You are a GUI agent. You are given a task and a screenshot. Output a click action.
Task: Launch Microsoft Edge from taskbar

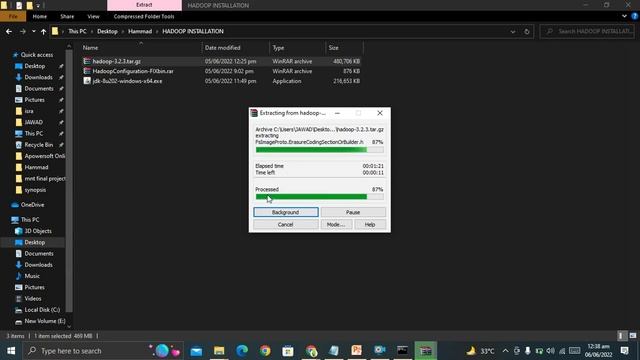(x=242, y=351)
